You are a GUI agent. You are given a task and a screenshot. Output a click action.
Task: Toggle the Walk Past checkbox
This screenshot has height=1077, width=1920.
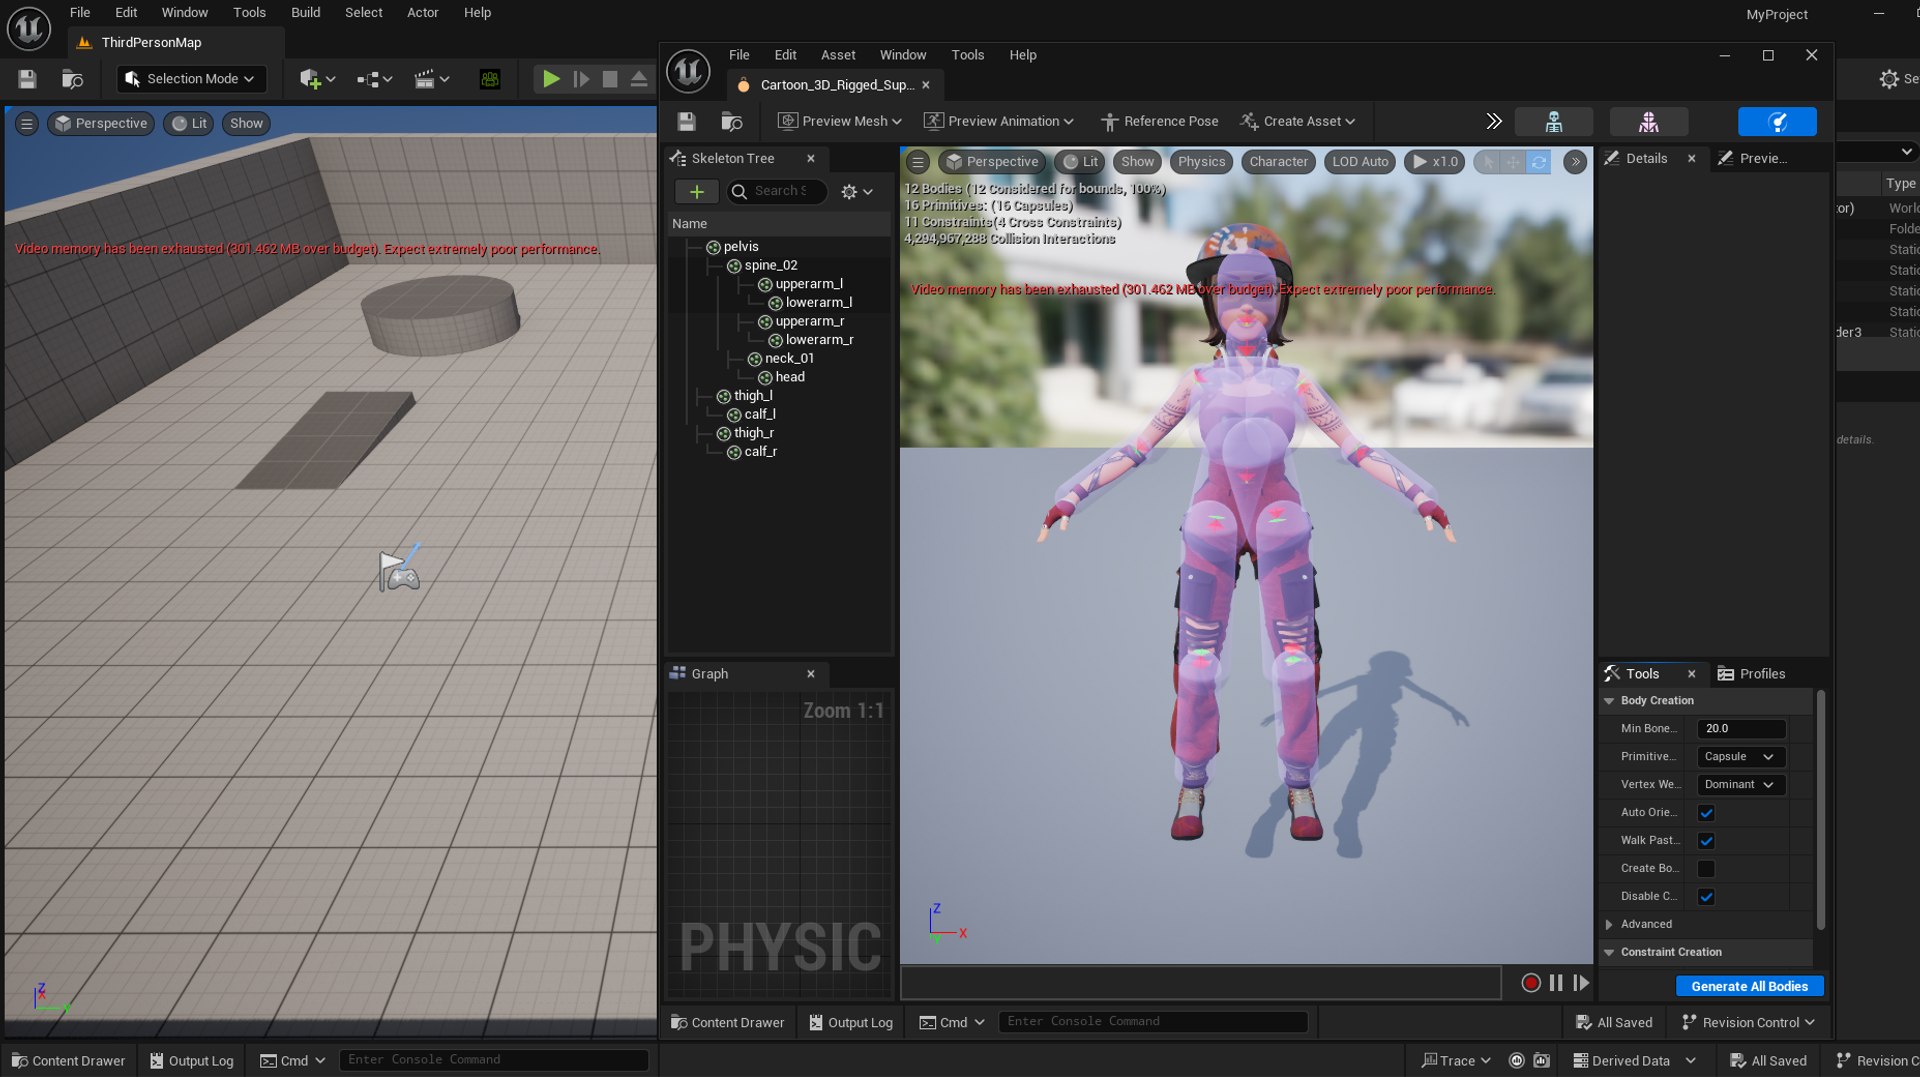click(x=1706, y=841)
